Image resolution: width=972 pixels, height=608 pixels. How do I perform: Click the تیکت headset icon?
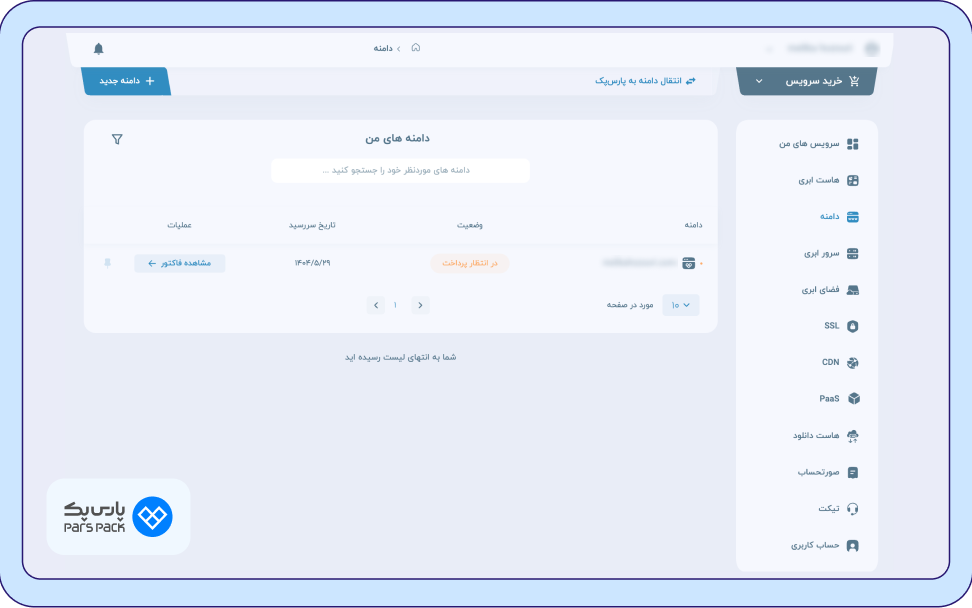(853, 509)
